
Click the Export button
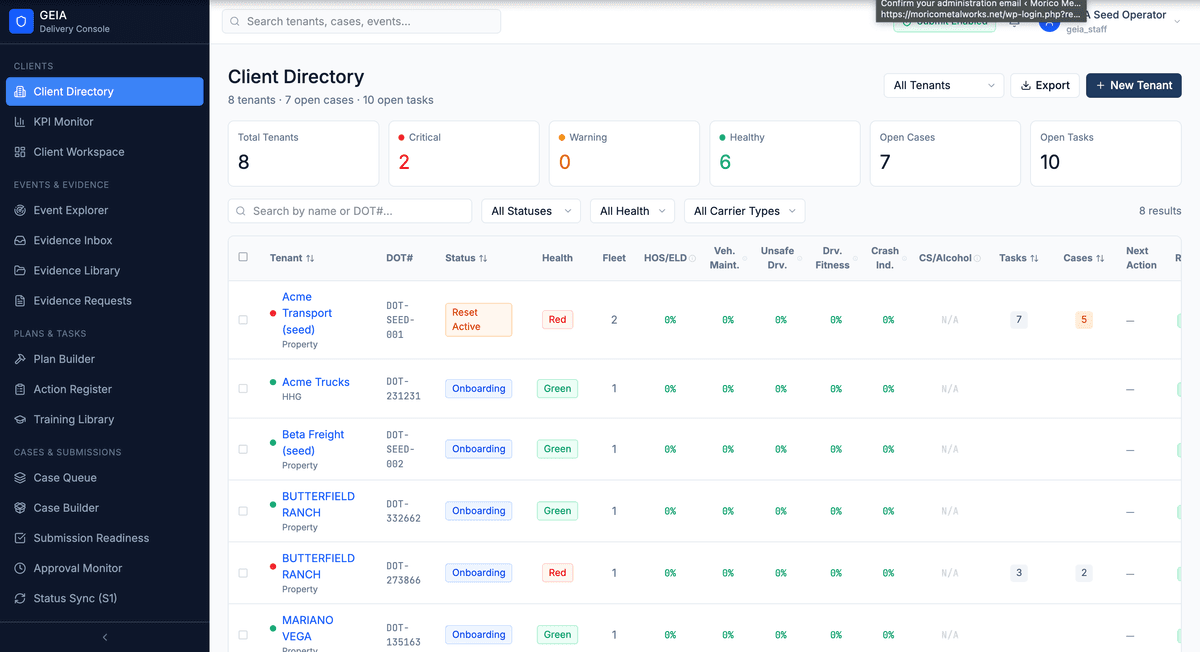1045,86
